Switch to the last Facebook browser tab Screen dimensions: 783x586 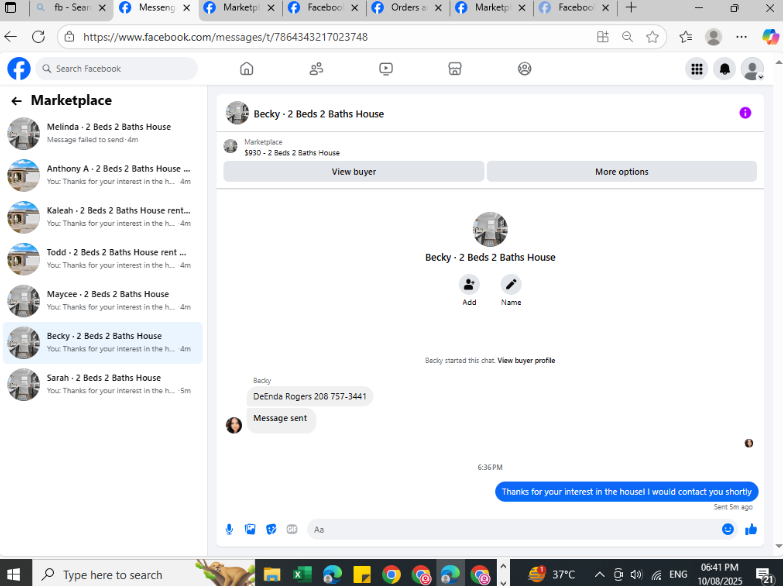[x=574, y=8]
